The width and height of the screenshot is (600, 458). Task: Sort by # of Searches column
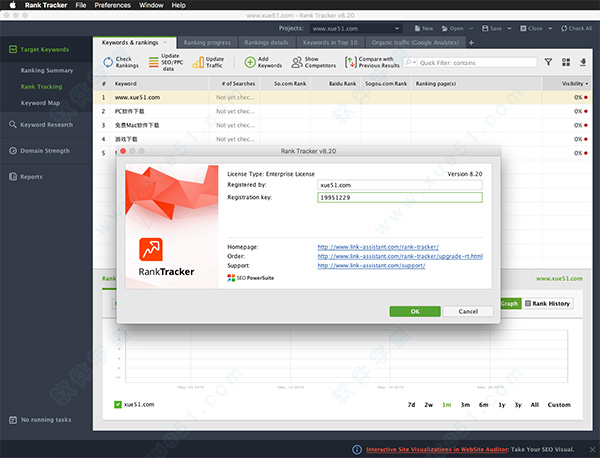click(x=235, y=83)
